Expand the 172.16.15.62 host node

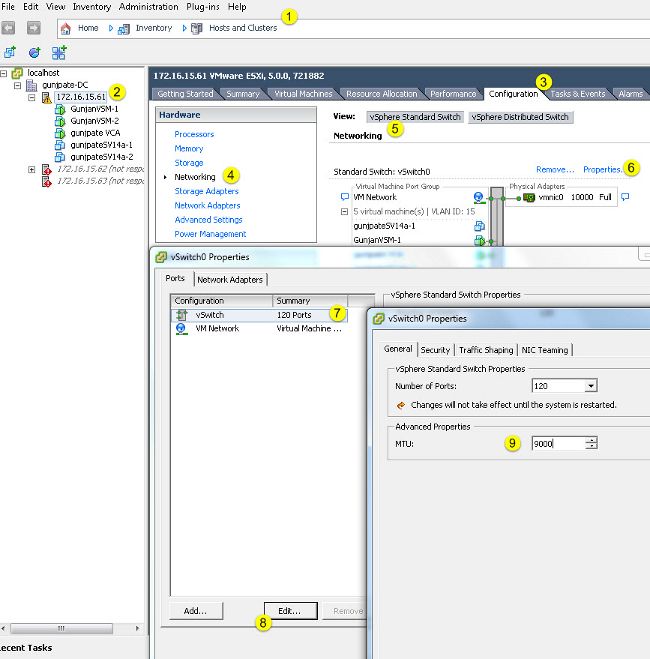coord(32,169)
